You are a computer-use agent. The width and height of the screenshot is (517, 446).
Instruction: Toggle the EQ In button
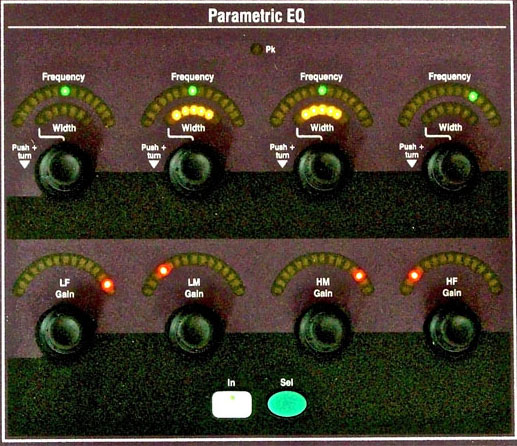232,404
